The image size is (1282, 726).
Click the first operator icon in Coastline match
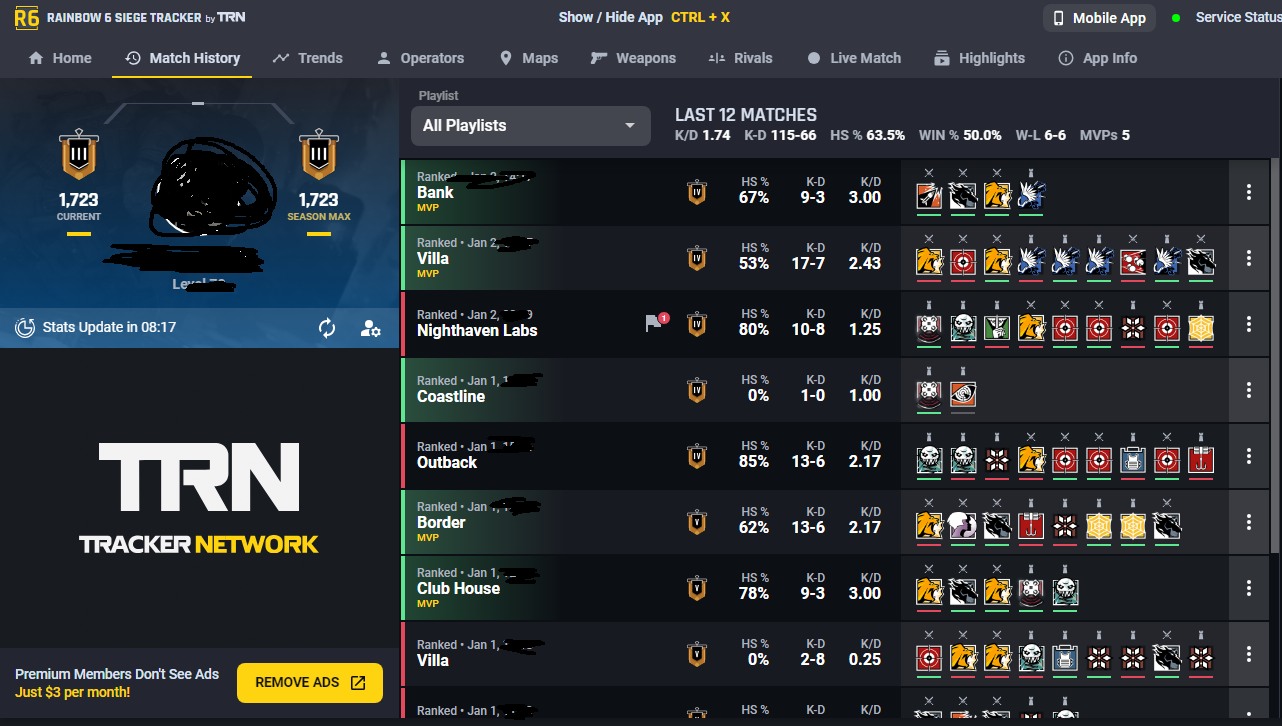coord(929,394)
